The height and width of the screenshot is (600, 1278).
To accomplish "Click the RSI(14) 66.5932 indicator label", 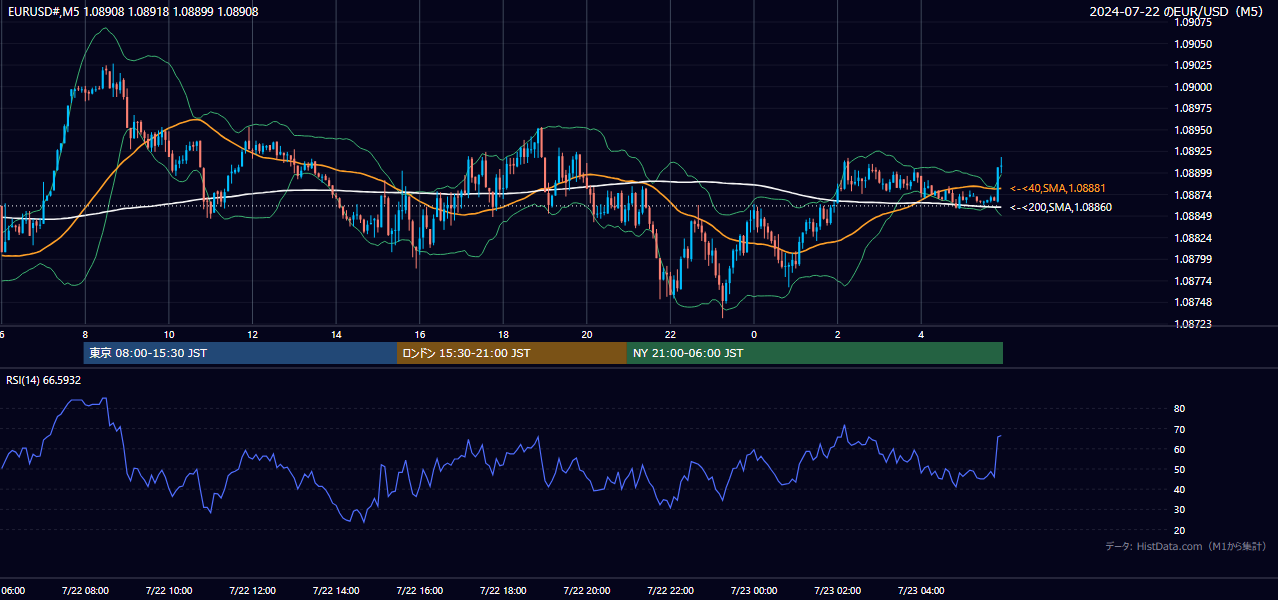I will click(x=44, y=380).
